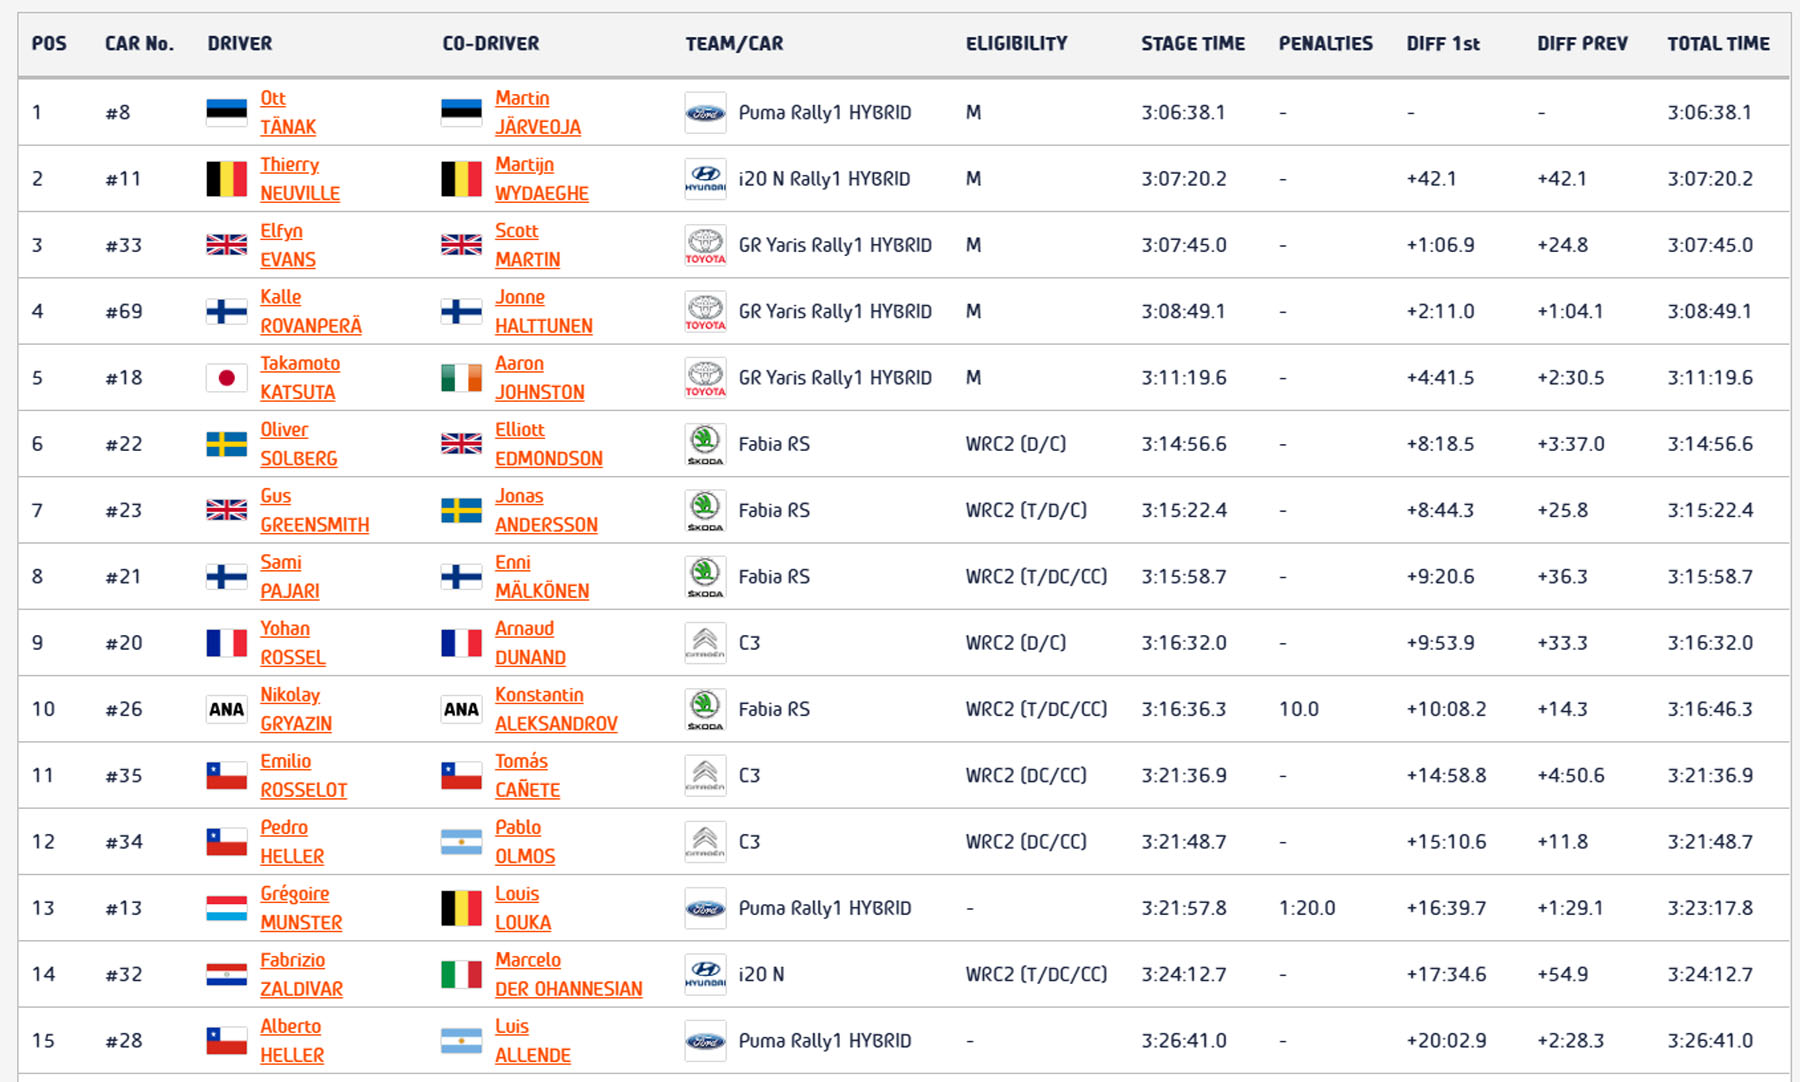This screenshot has width=1800, height=1082.
Task: Open co-driver Martin Järveoja link
Action: 538,112
